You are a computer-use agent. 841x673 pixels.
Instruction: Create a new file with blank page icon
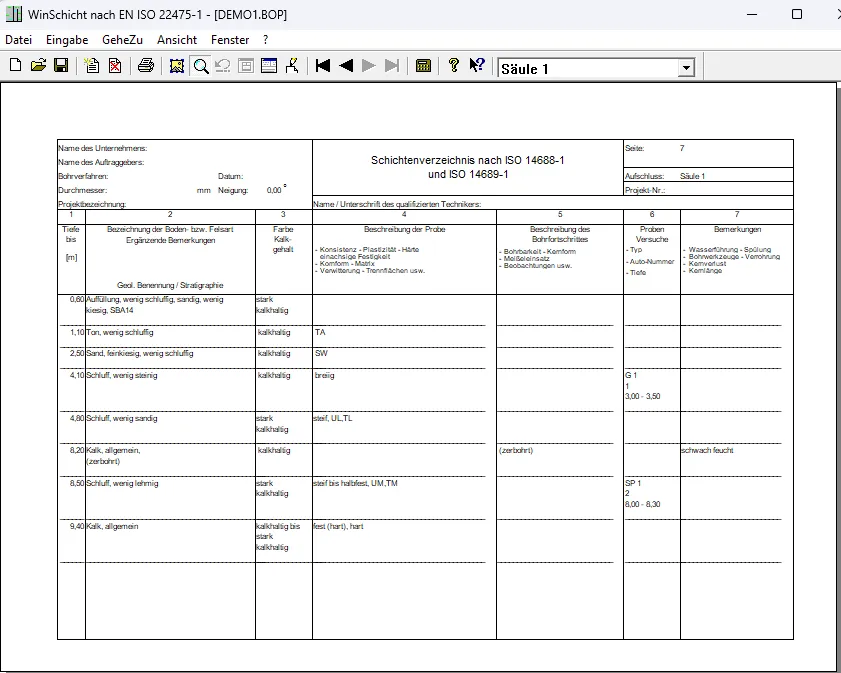16,65
